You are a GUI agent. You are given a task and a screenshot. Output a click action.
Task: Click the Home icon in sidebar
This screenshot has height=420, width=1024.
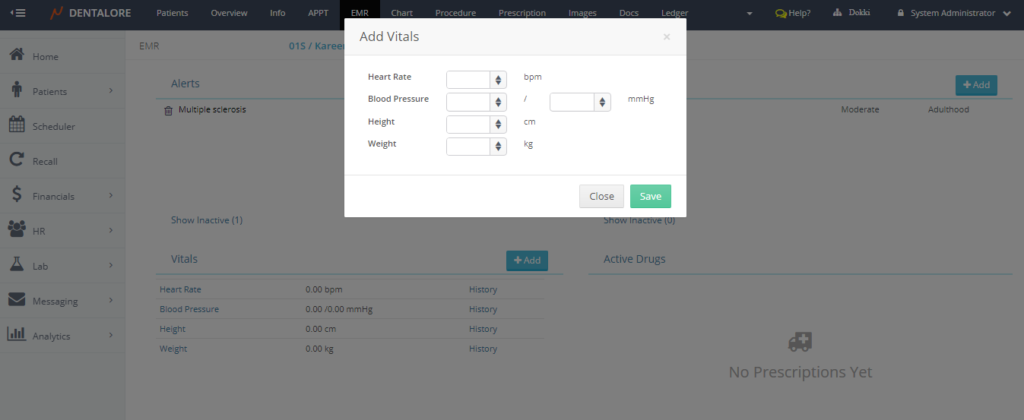click(x=17, y=56)
